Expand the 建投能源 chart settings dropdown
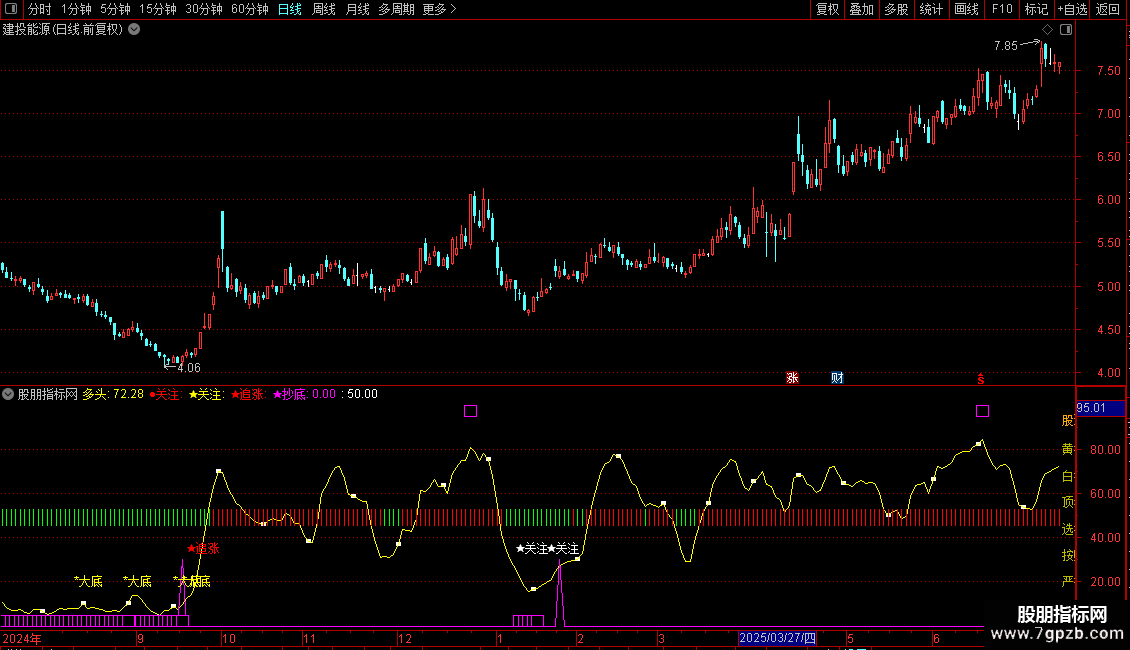Viewport: 1130px width, 650px height. (x=134, y=29)
